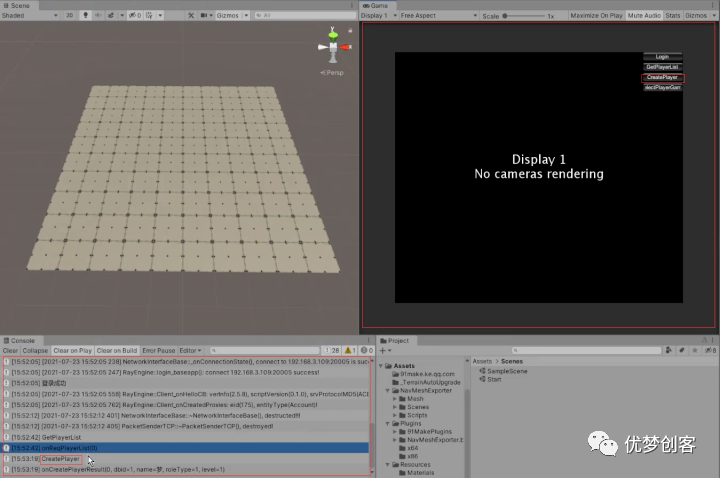The width and height of the screenshot is (720, 478).
Task: Select the onCreatePlayerResult console log entry
Action: pyautogui.click(x=186, y=470)
